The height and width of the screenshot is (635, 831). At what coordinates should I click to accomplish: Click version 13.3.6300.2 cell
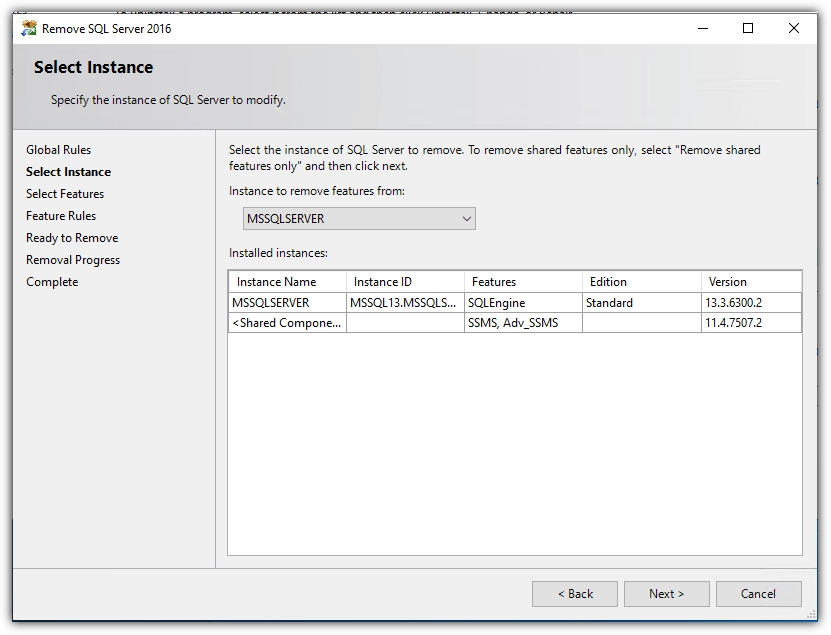pos(752,303)
